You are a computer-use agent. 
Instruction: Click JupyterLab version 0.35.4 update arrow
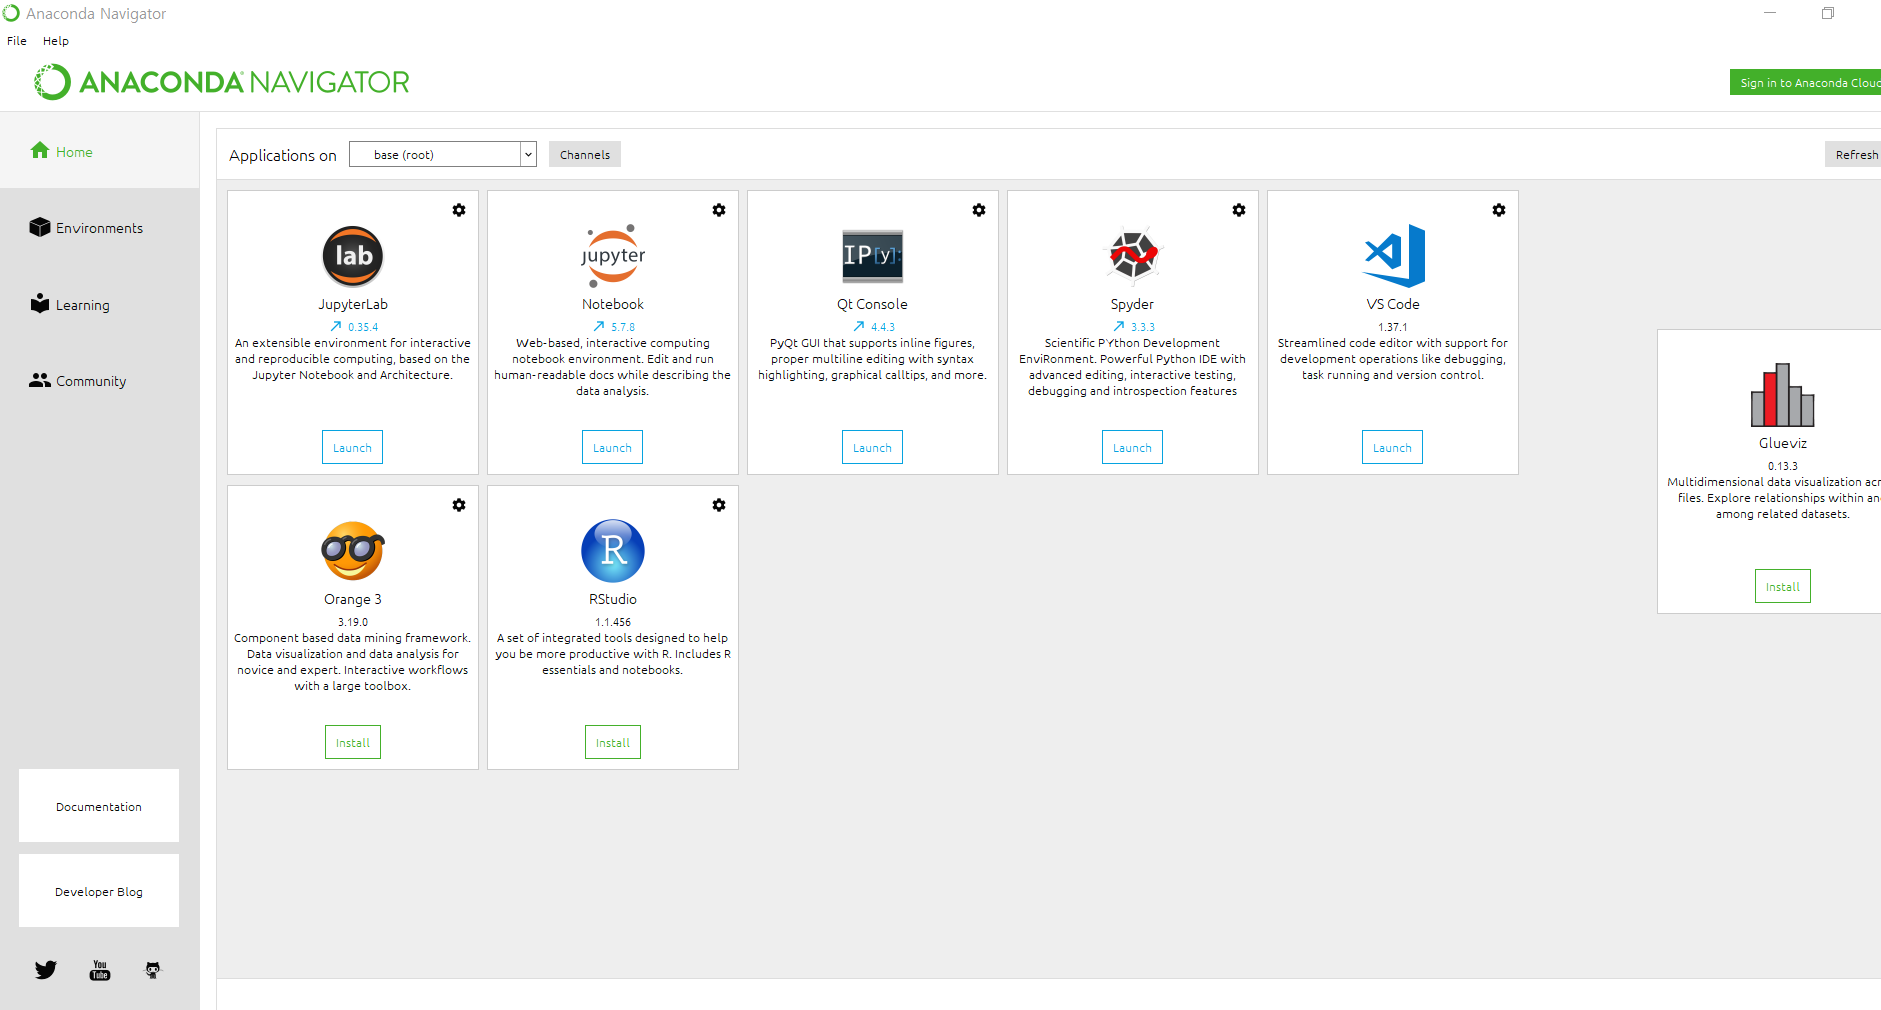[336, 327]
